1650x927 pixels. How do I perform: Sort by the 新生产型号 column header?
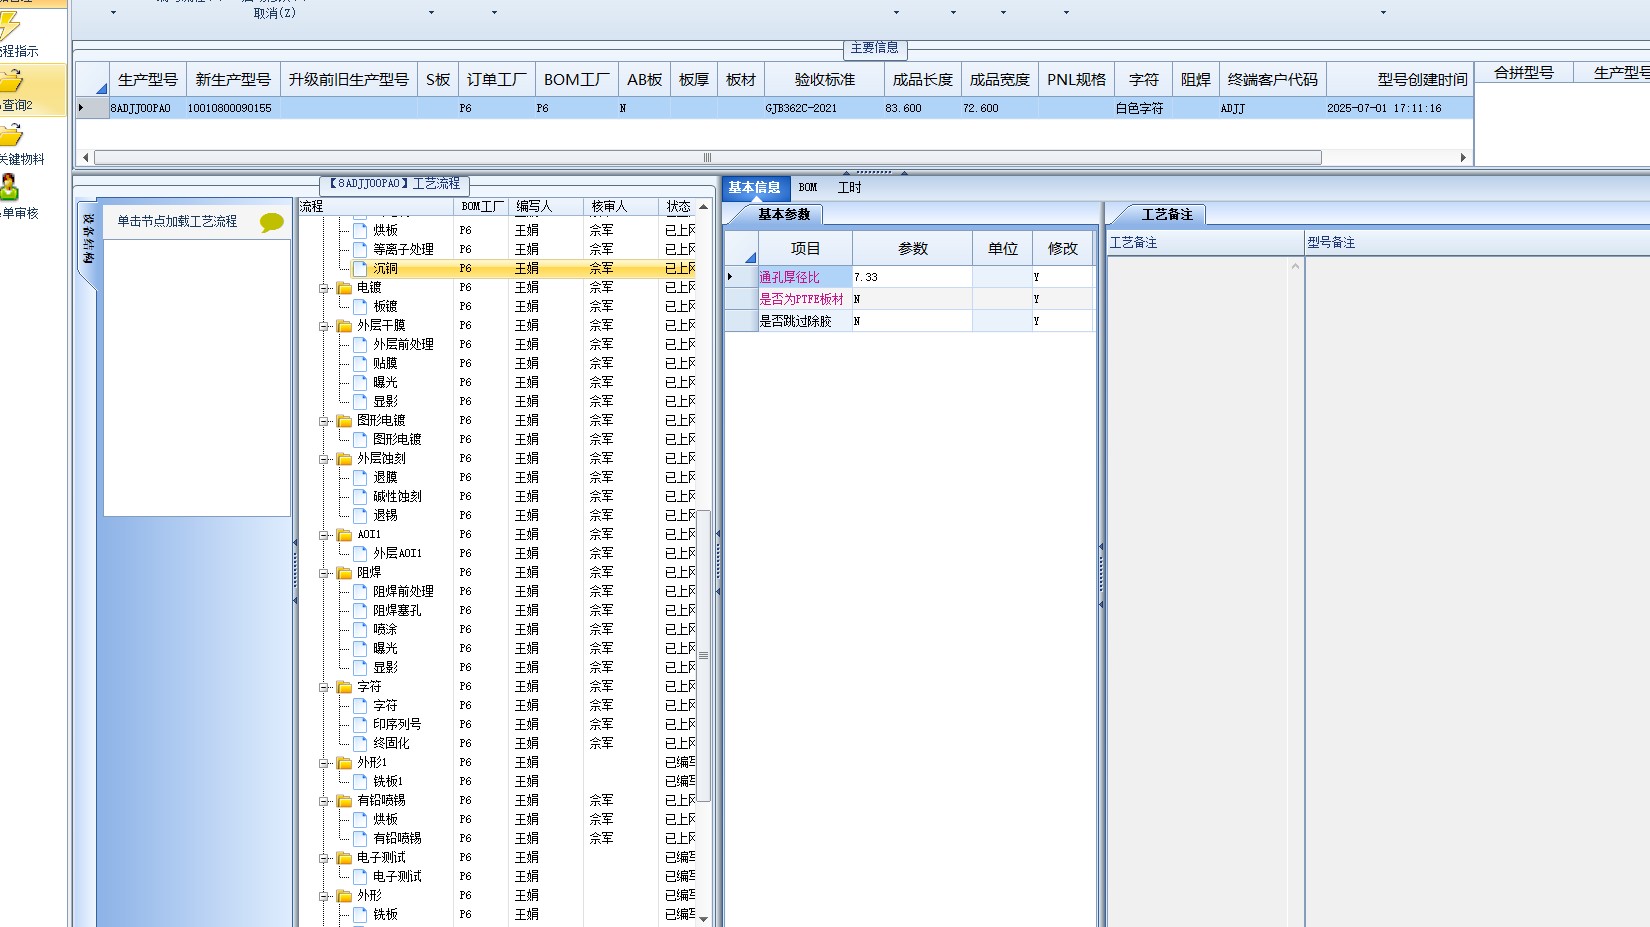coord(233,80)
